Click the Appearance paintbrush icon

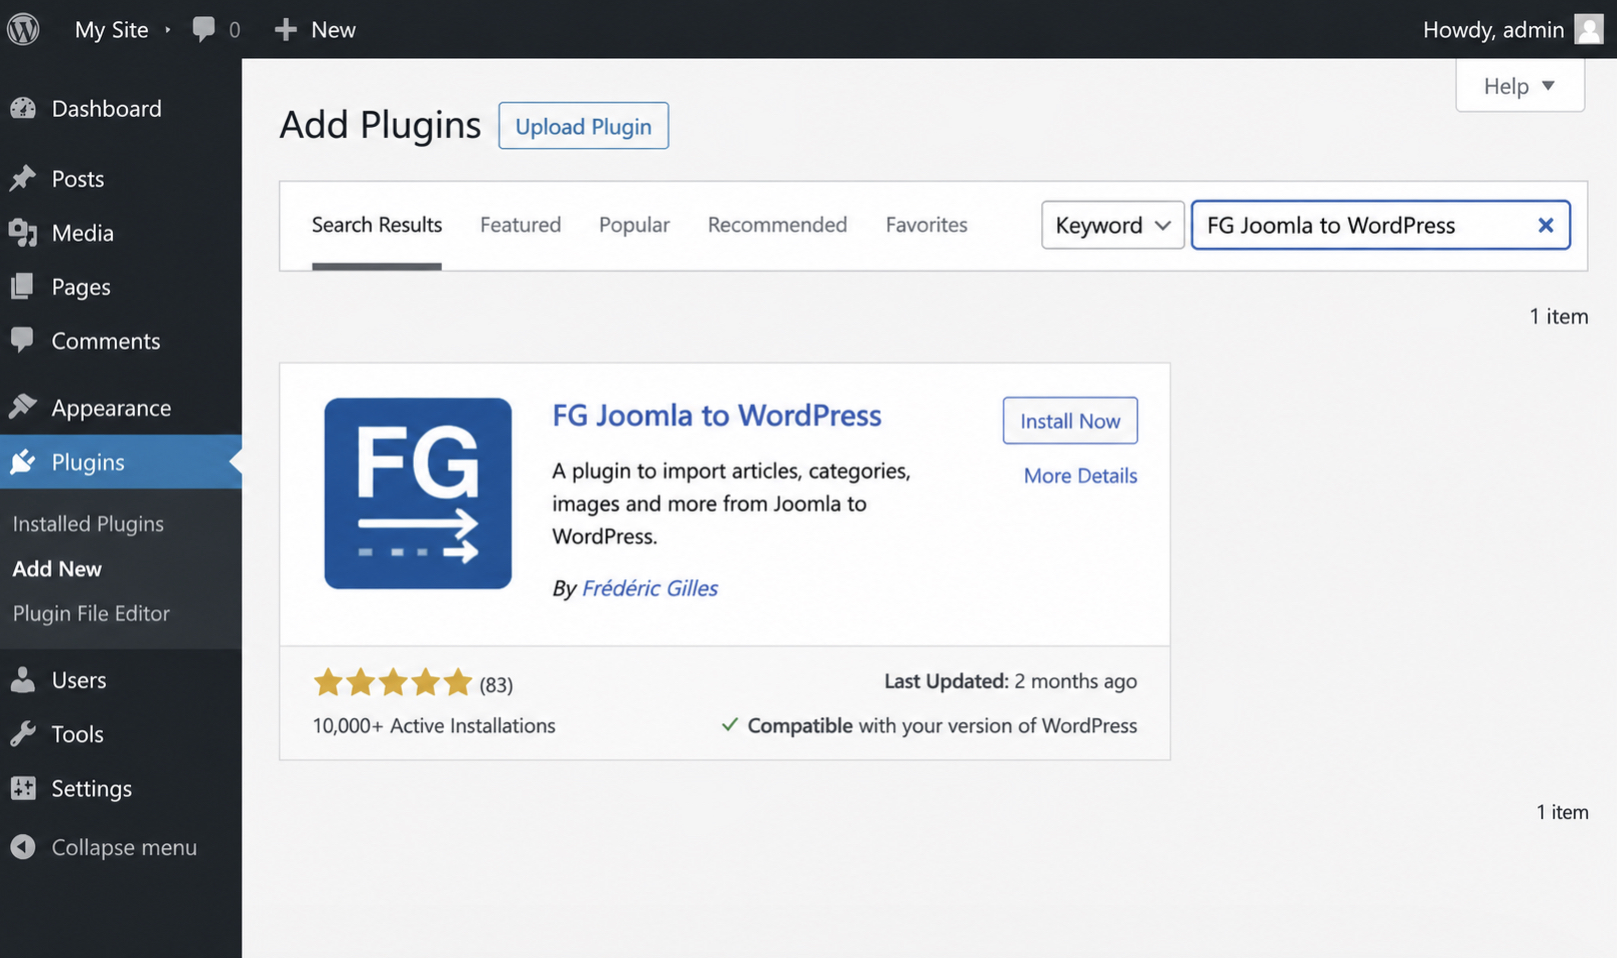point(23,406)
